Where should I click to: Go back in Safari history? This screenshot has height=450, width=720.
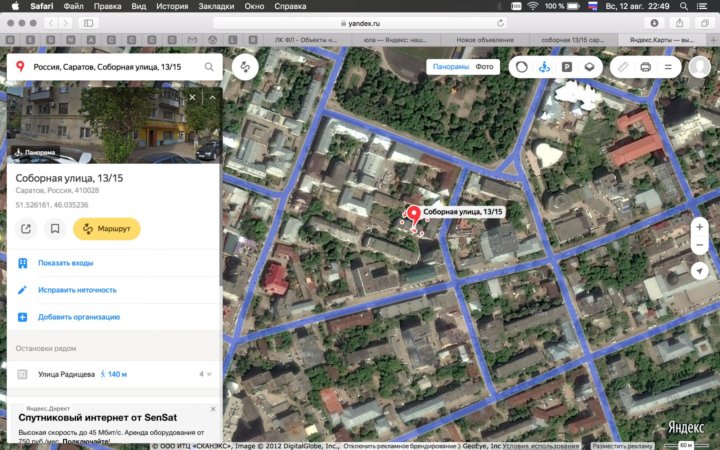tap(51, 23)
